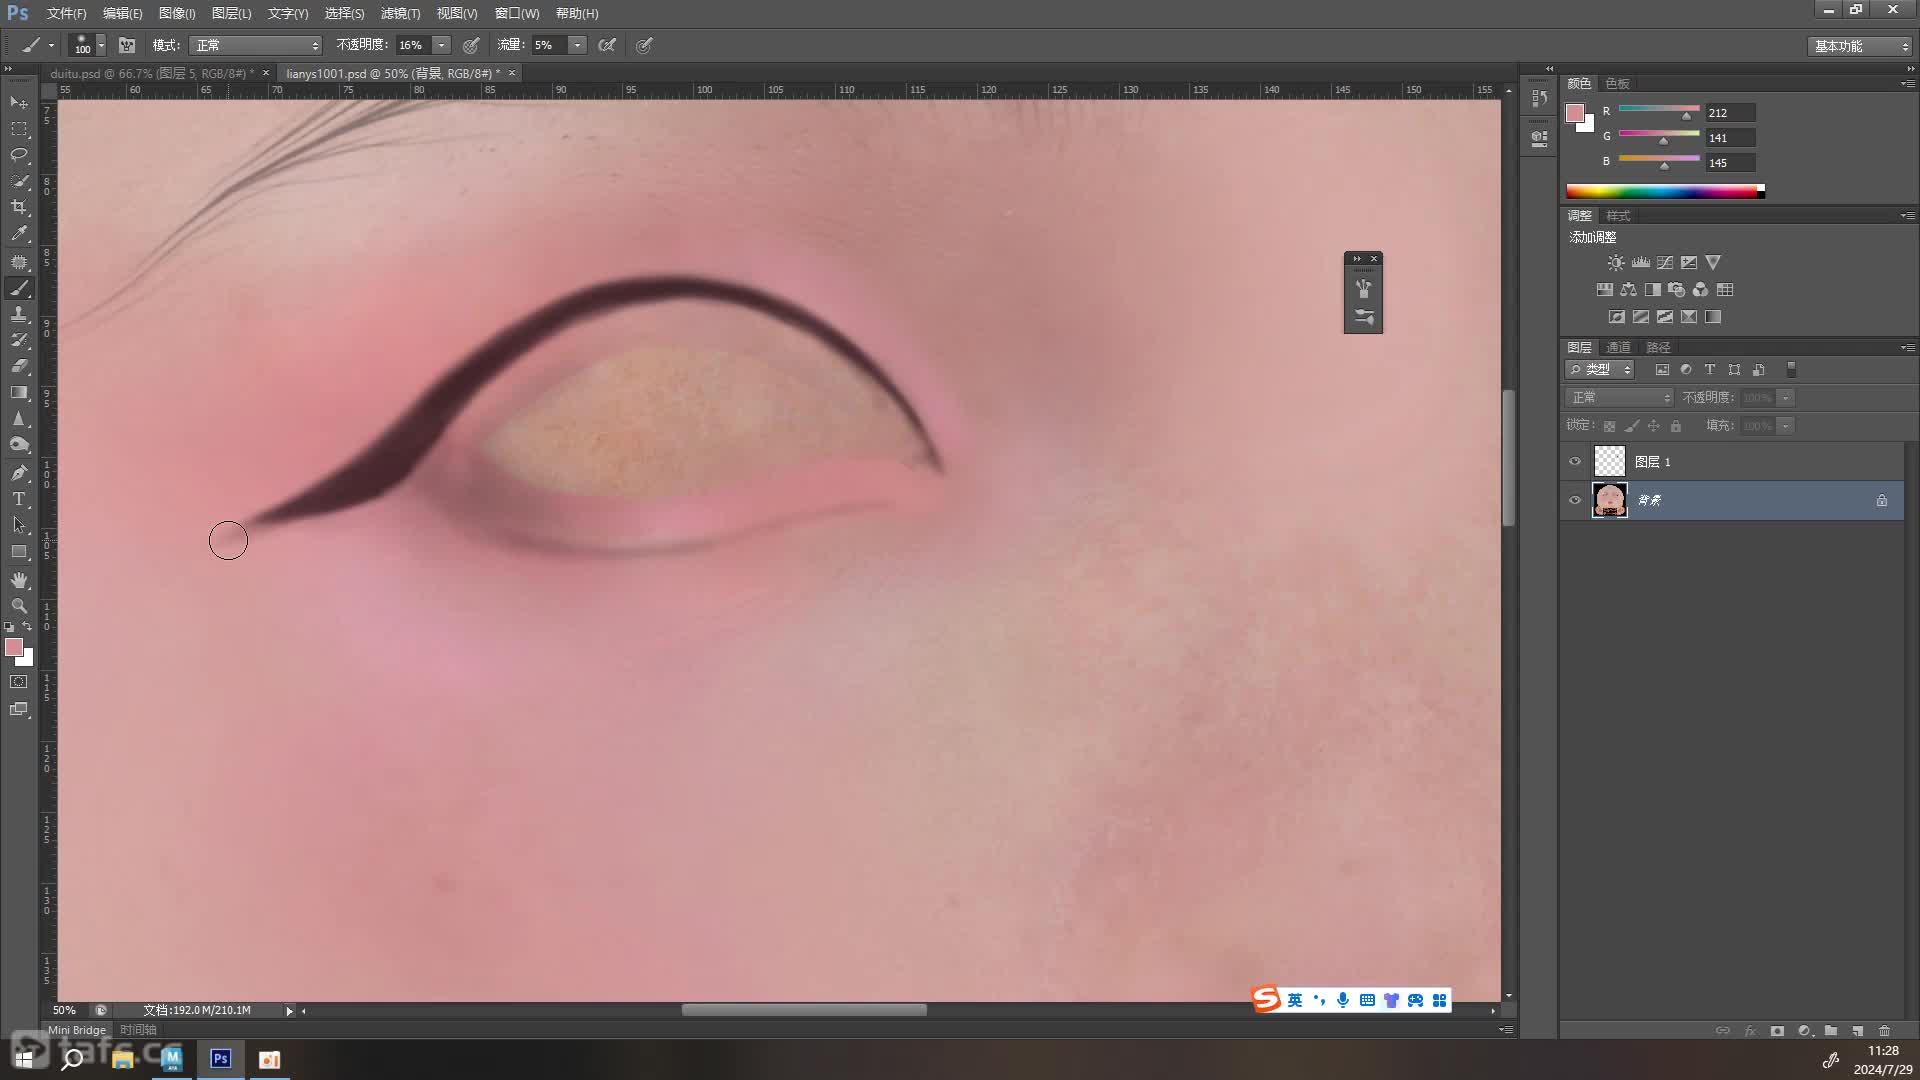
Task: Click the horizontal canvas scrollbar
Action: pos(804,1010)
